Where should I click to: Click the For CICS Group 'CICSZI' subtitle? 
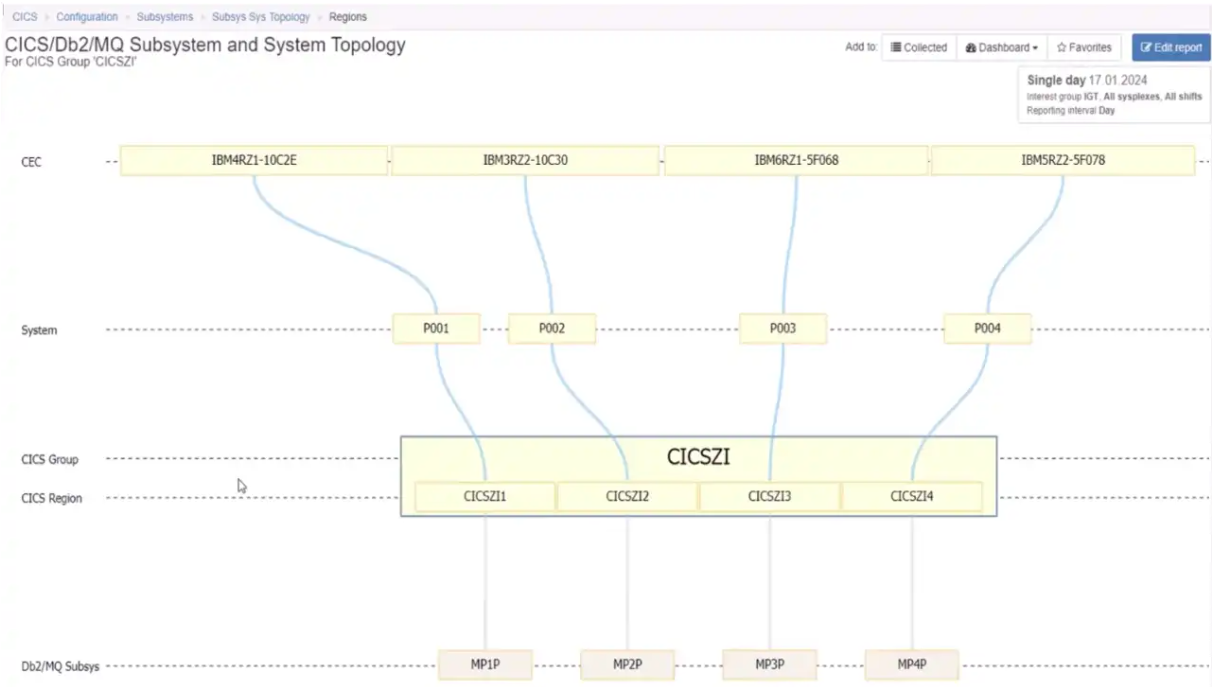pyautogui.click(x=71, y=62)
